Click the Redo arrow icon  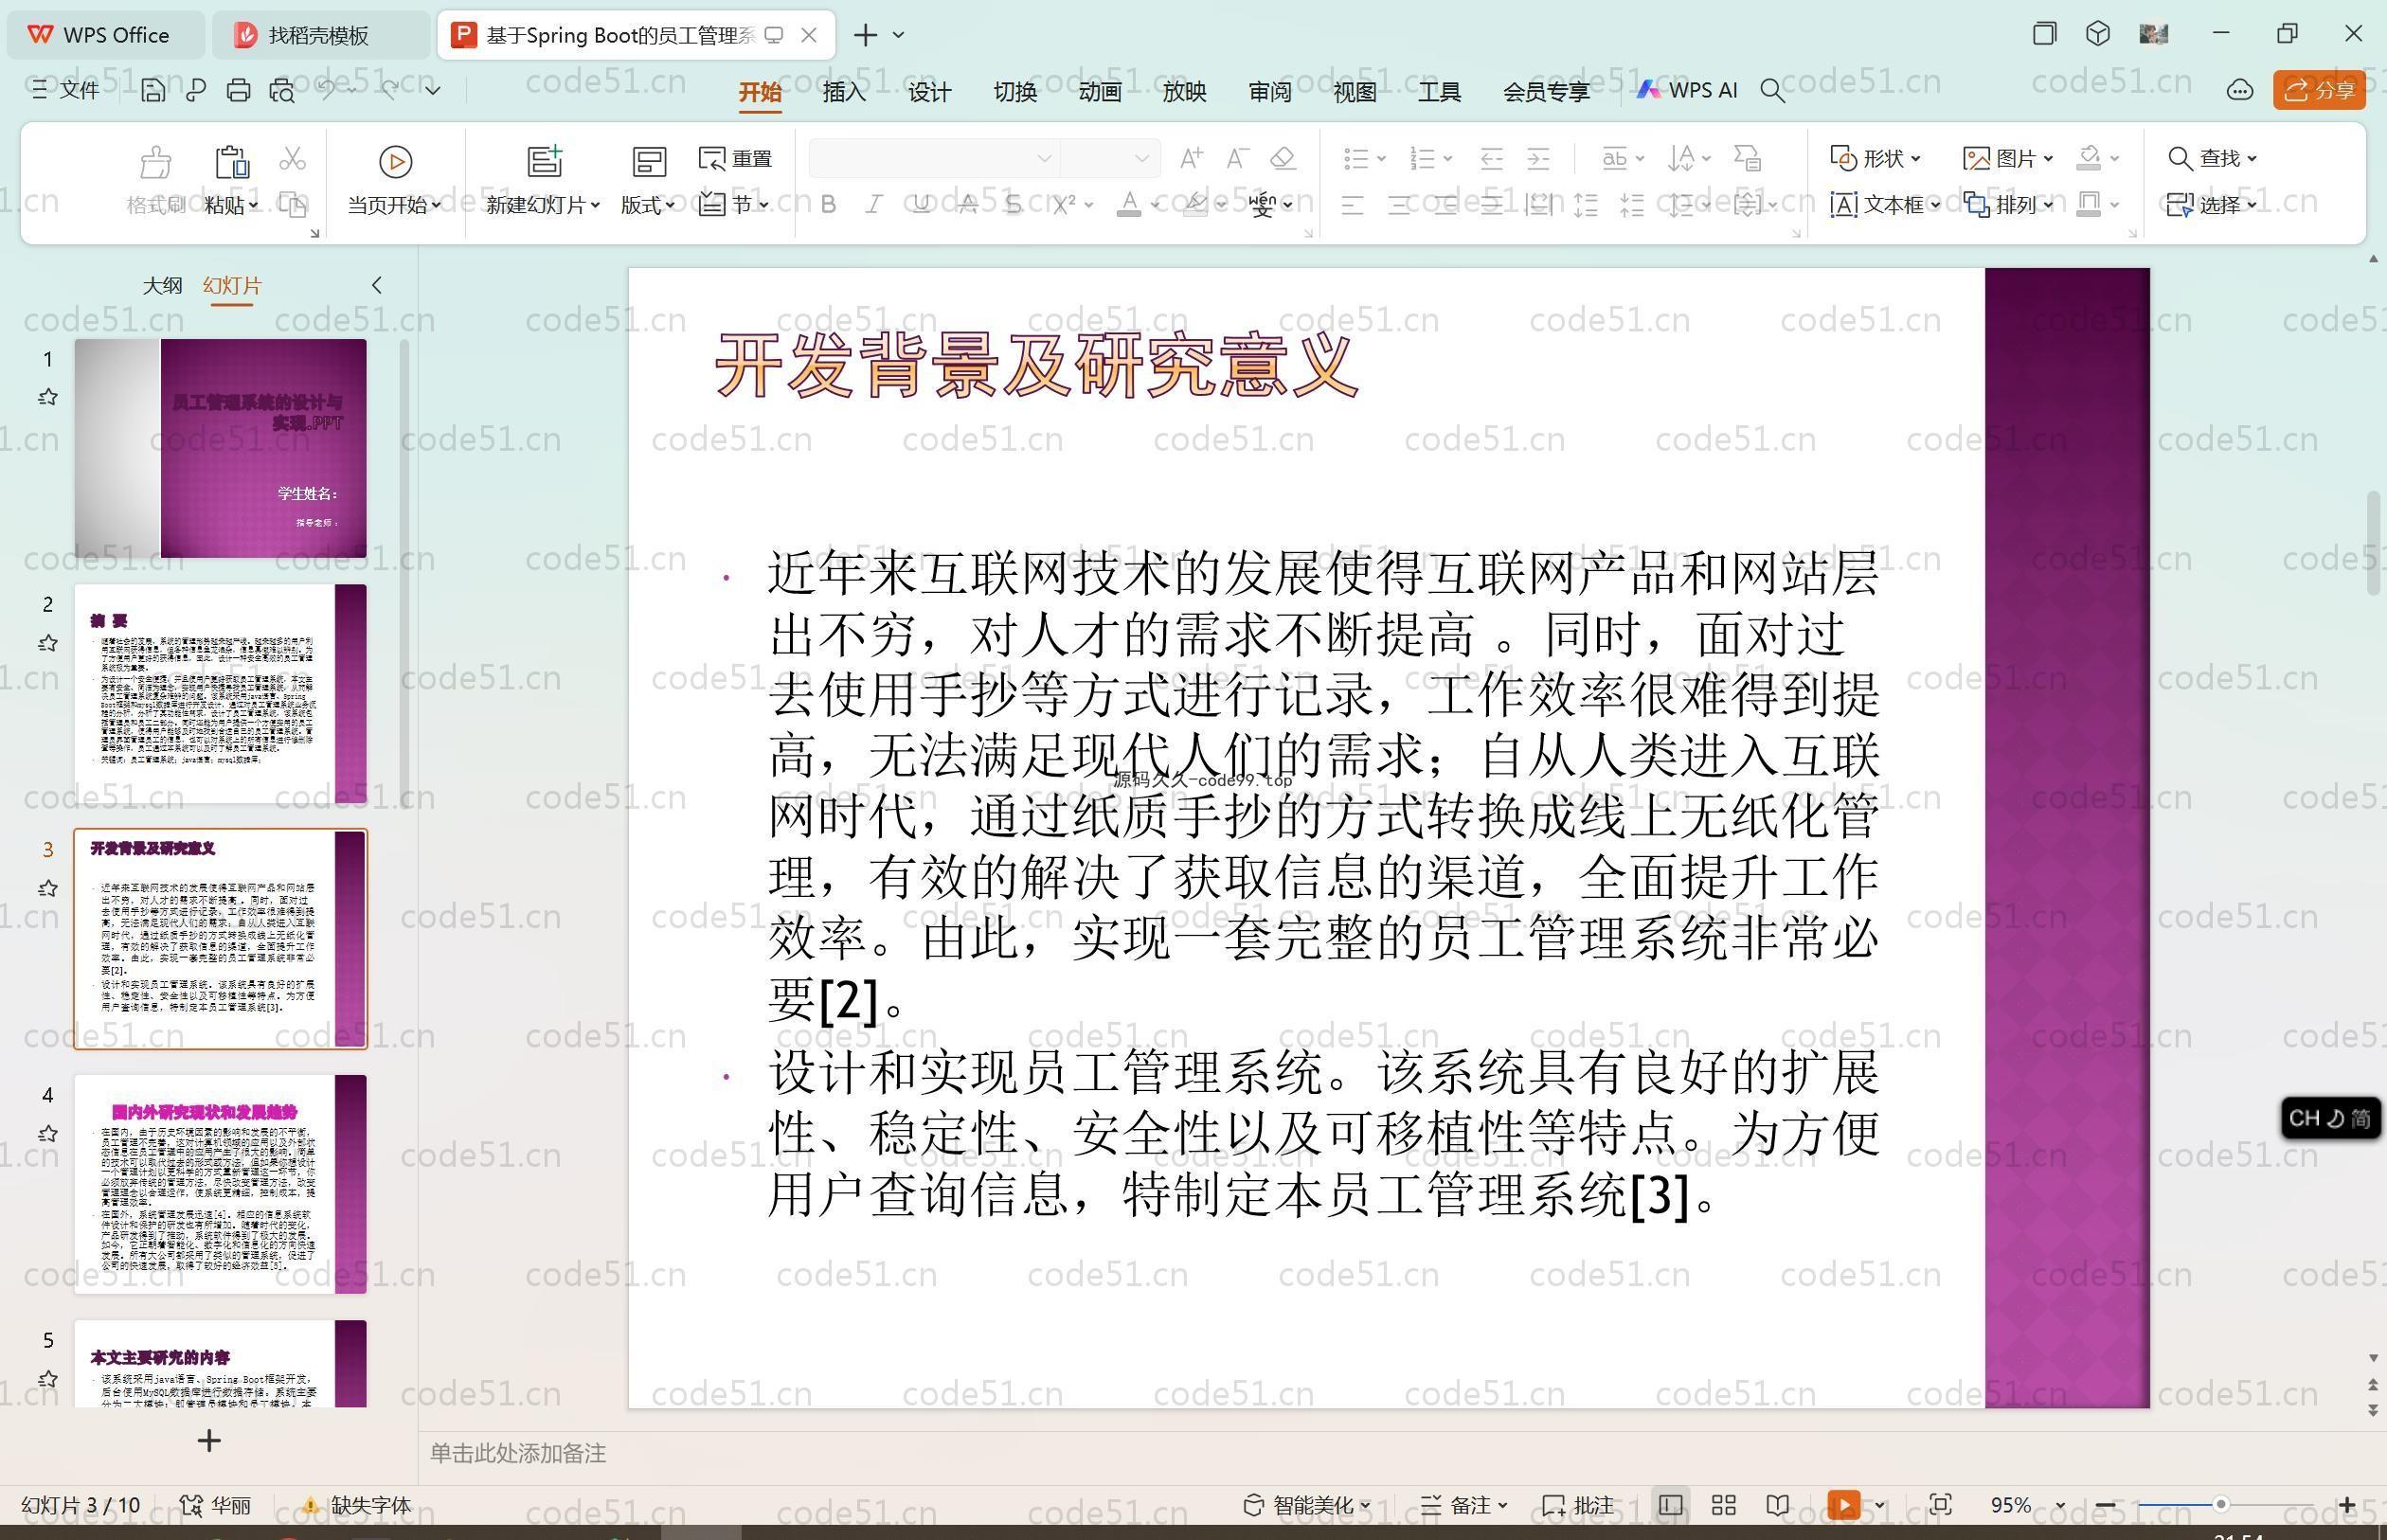[389, 90]
